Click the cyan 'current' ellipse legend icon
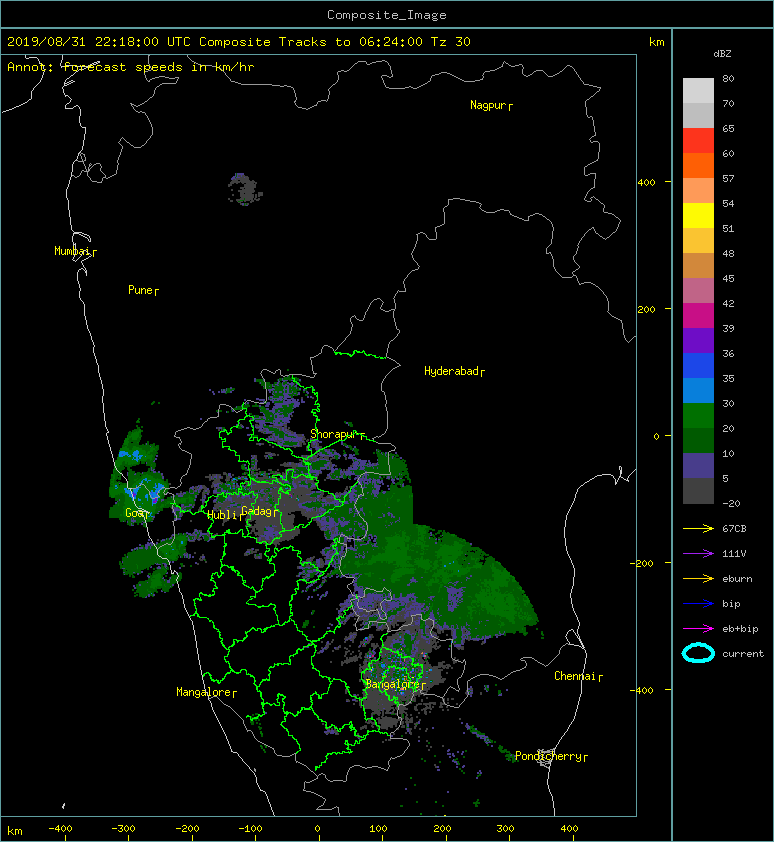 click(698, 653)
